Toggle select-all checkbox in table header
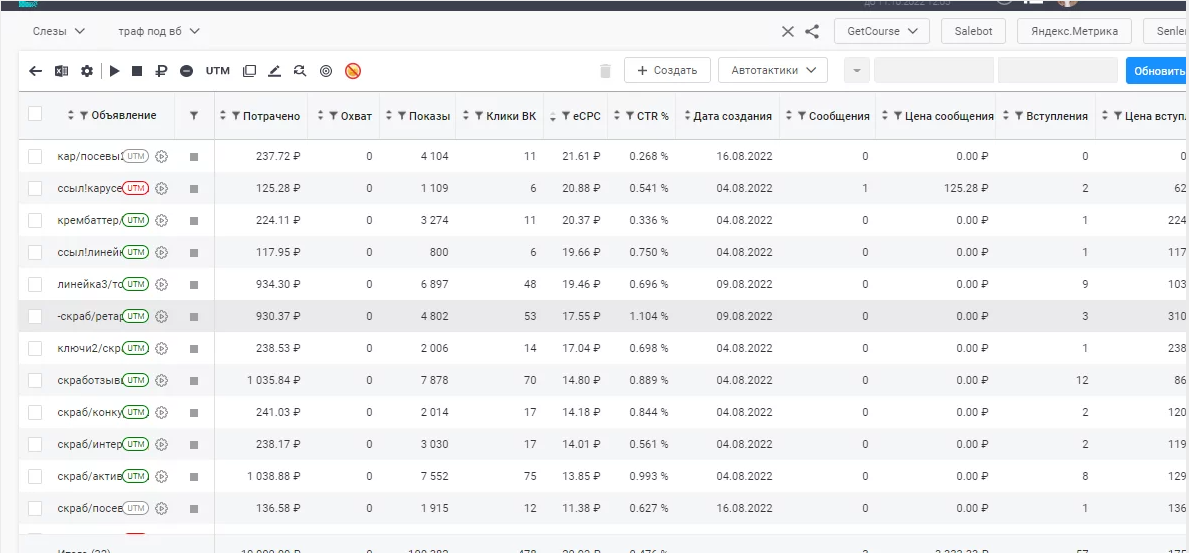 tap(35, 114)
